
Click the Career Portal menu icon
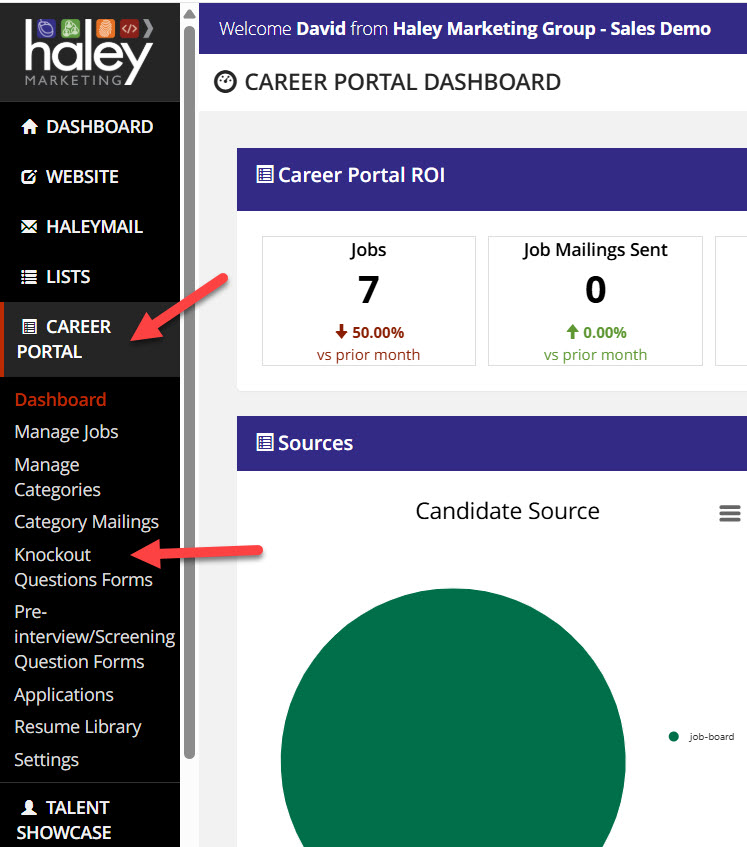[29, 327]
